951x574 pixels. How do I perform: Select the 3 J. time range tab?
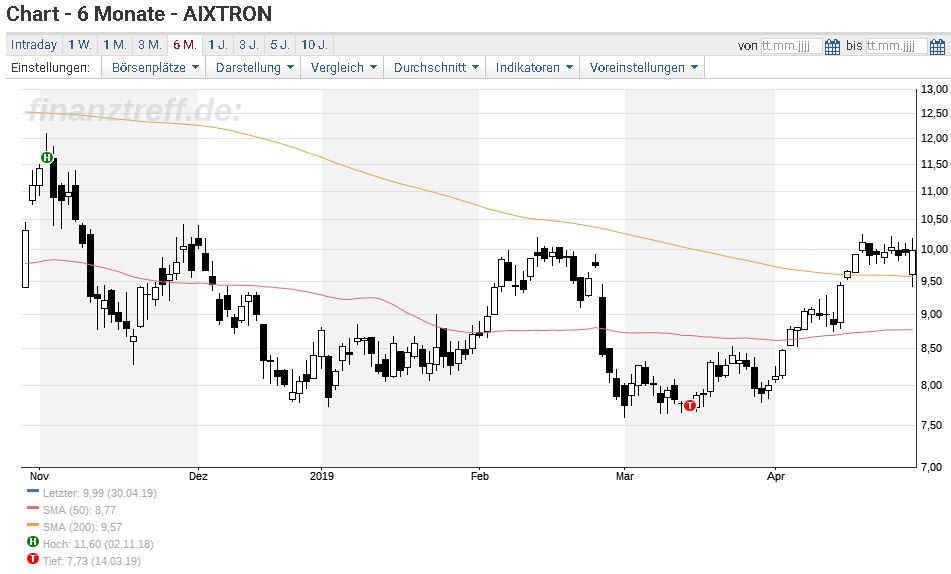(x=249, y=45)
